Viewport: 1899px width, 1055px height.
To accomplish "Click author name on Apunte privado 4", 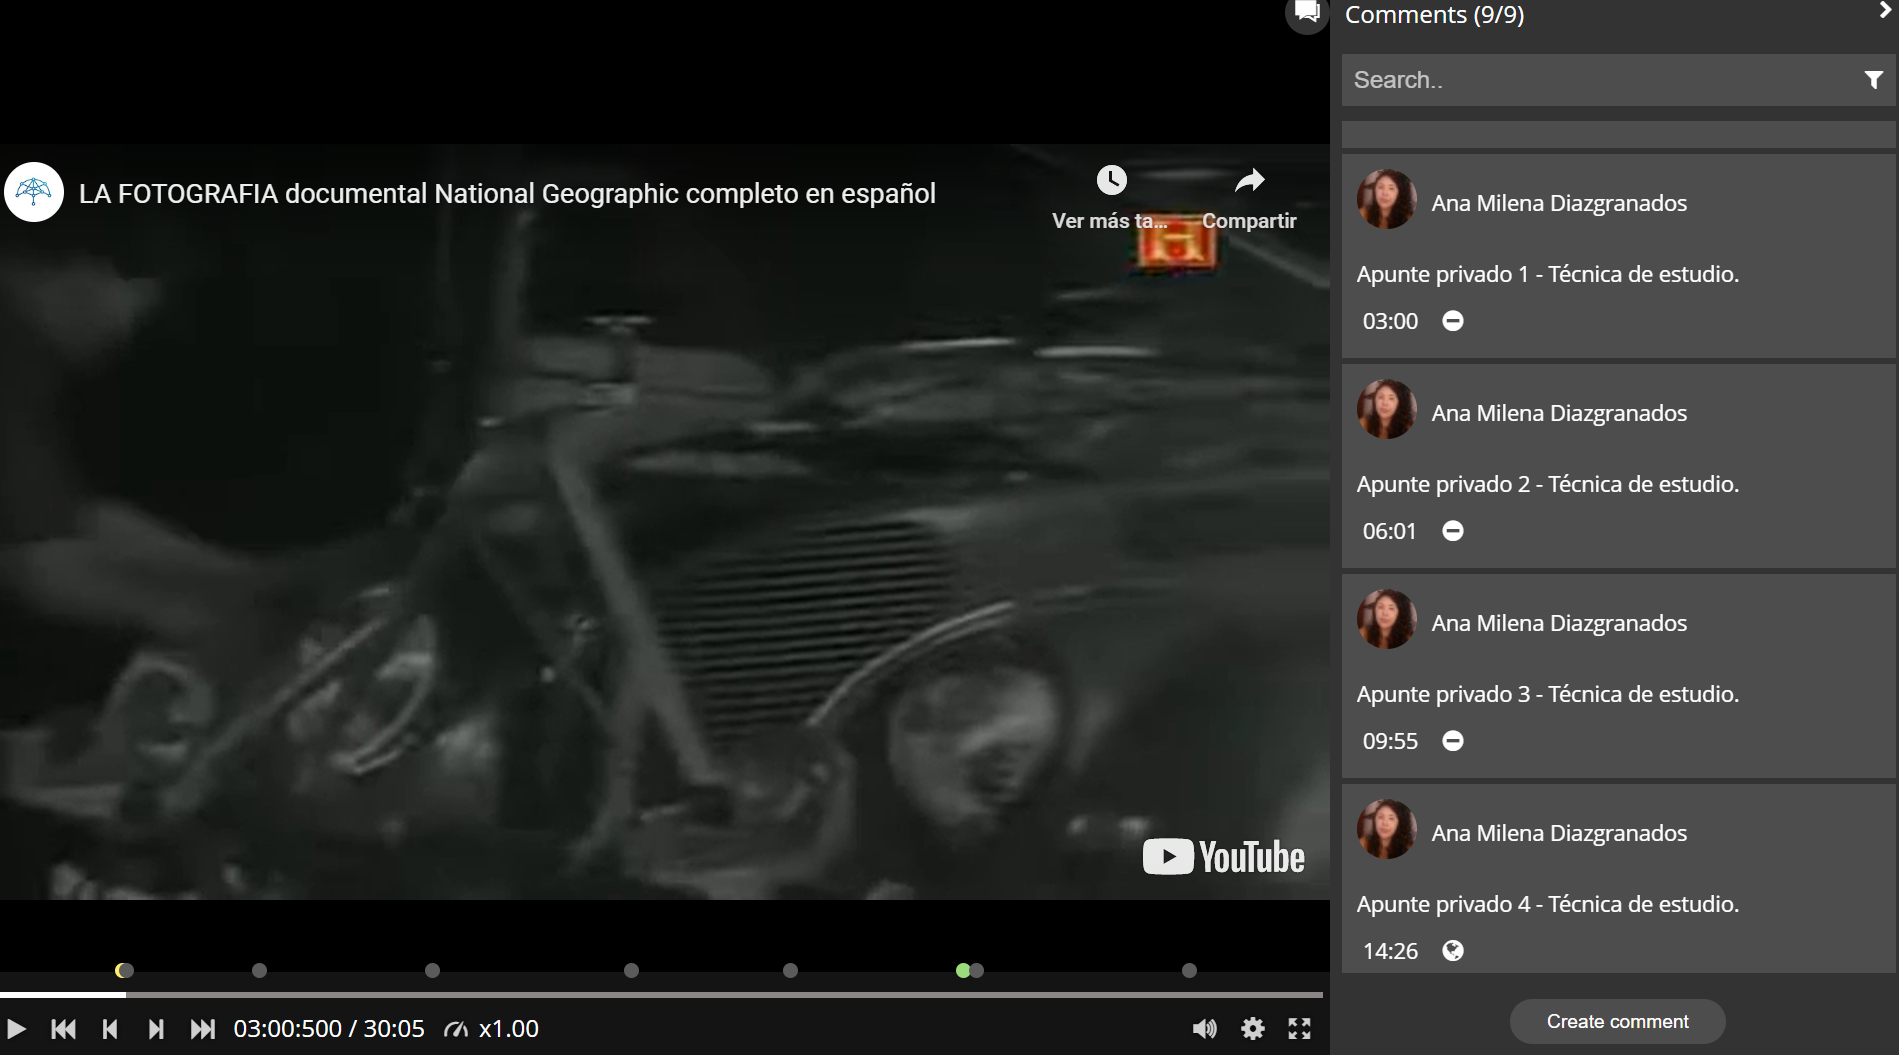I will [1559, 833].
